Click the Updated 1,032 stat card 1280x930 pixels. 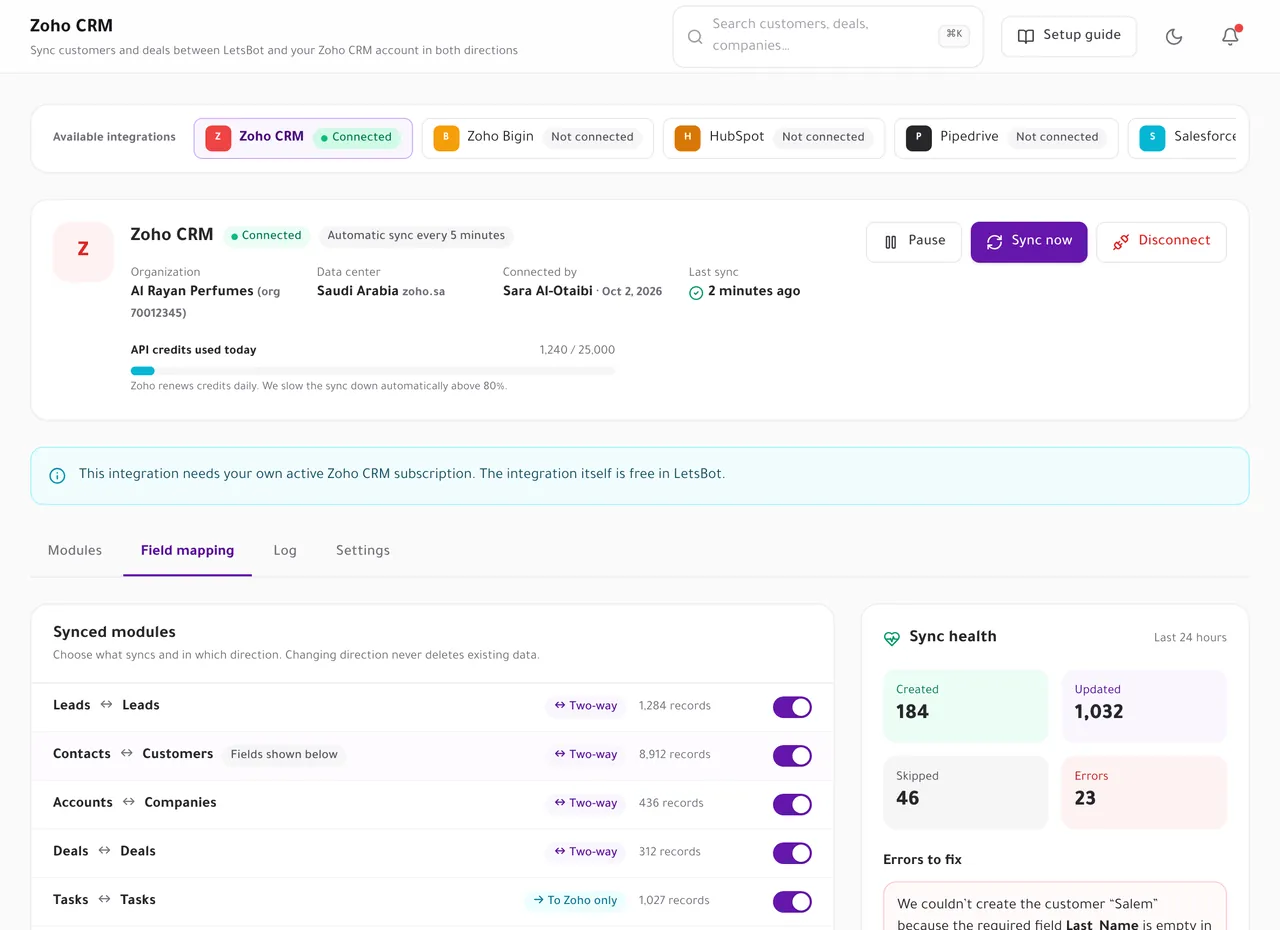1144,706
